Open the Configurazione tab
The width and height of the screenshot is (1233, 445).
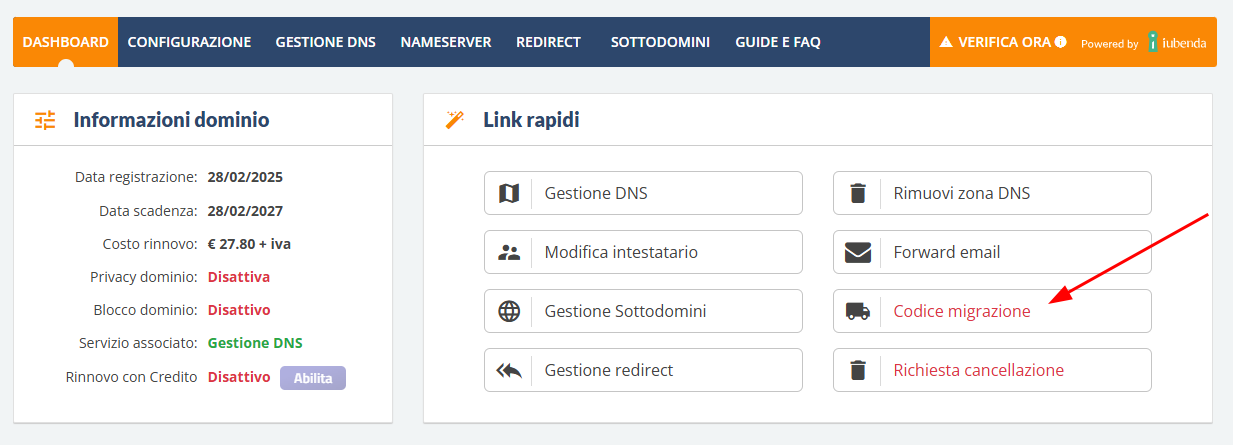coord(189,42)
